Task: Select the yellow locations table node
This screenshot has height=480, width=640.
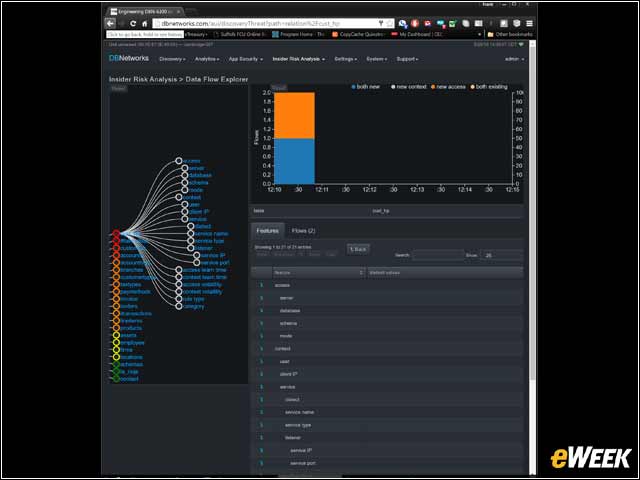Action: click(x=116, y=357)
